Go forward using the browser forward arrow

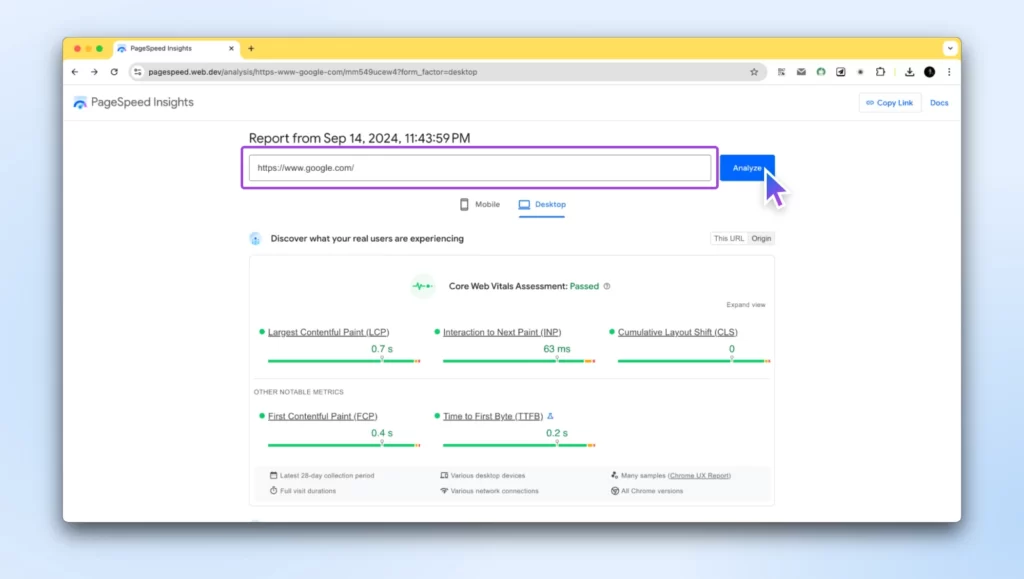(95, 72)
